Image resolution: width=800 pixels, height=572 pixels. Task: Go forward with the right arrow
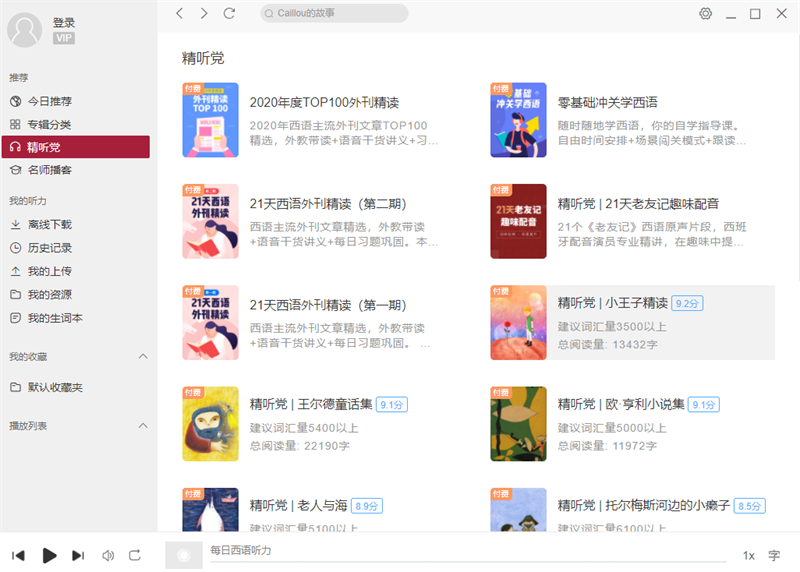[204, 13]
